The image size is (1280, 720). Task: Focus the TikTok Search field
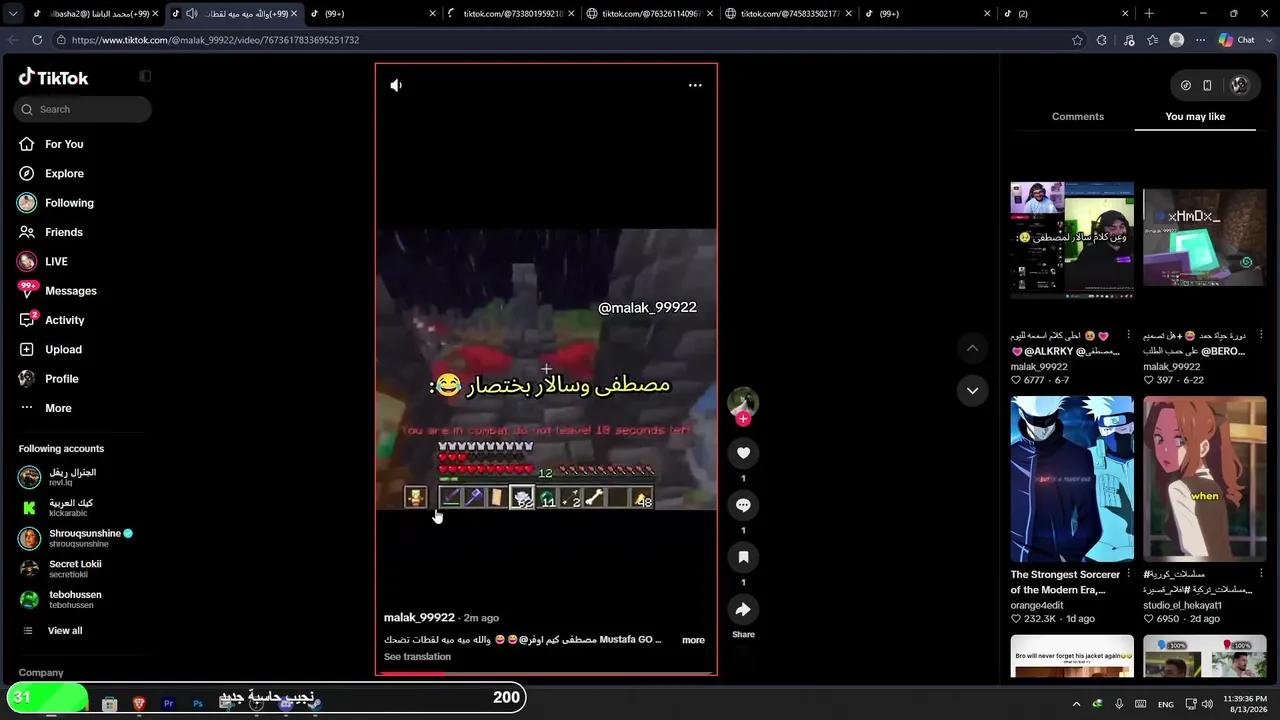(83, 109)
